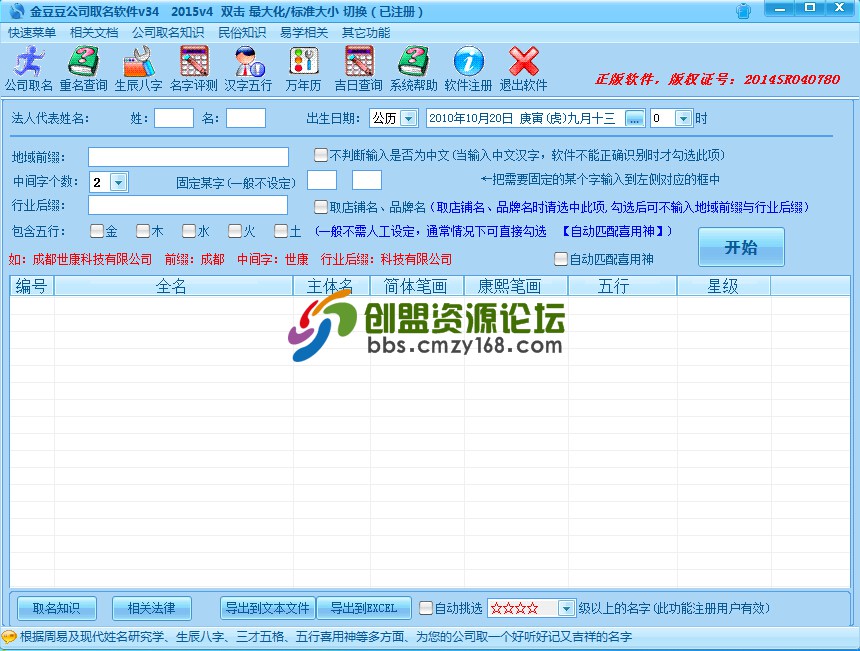The width and height of the screenshot is (860, 651).
Task: Tick the 火 five-element checkbox
Action: click(235, 231)
